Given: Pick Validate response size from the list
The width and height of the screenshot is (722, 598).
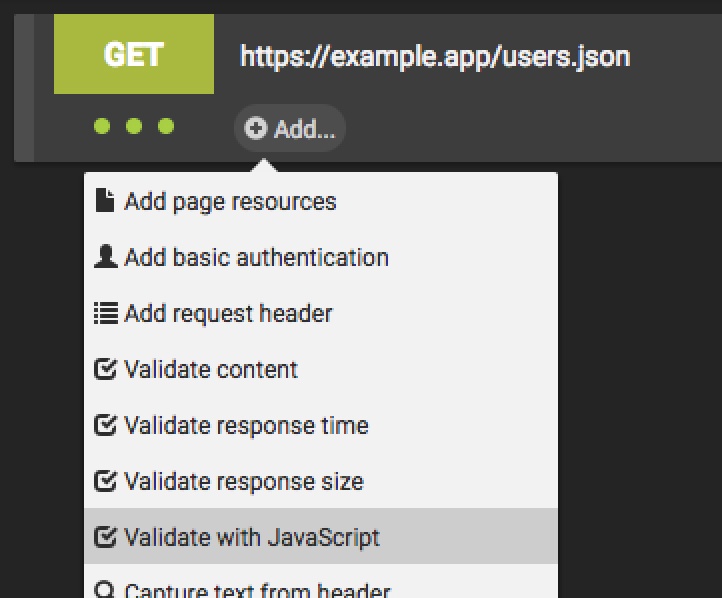Looking at the screenshot, I should click(x=243, y=481).
